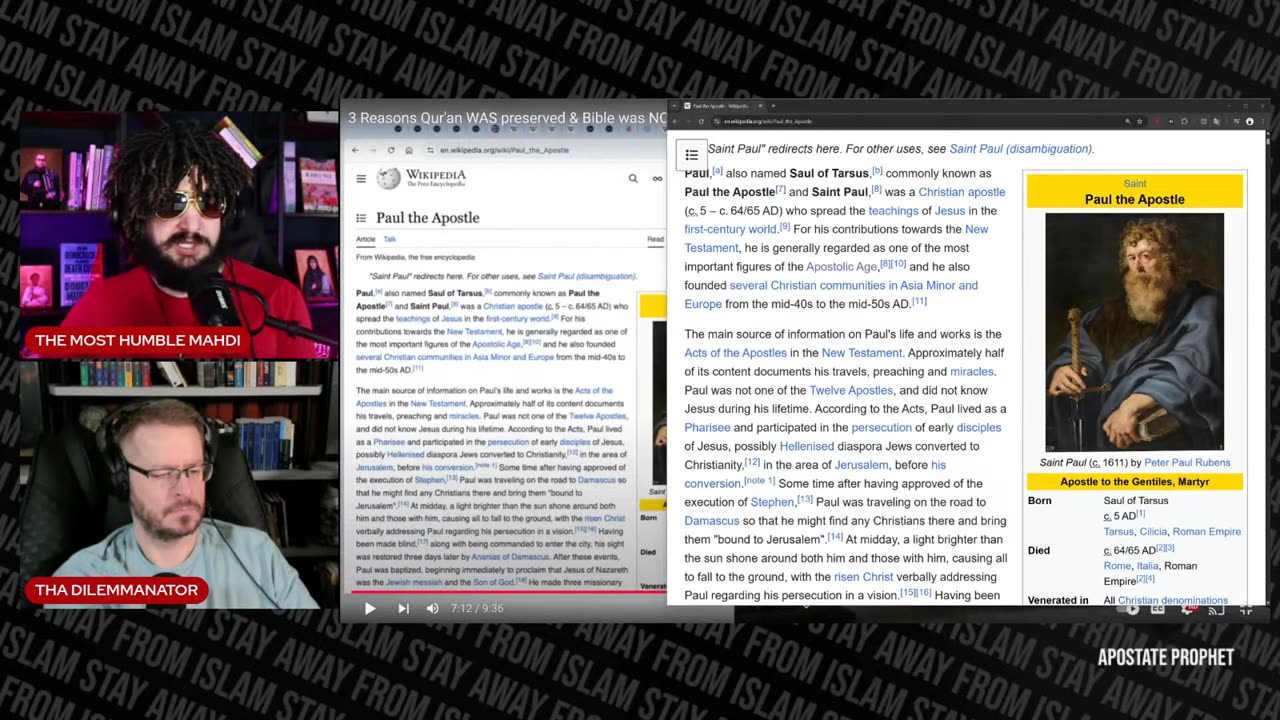Image resolution: width=1280 pixels, height=720 pixels.
Task: Toggle table of contents button on right page
Action: pyautogui.click(x=691, y=155)
